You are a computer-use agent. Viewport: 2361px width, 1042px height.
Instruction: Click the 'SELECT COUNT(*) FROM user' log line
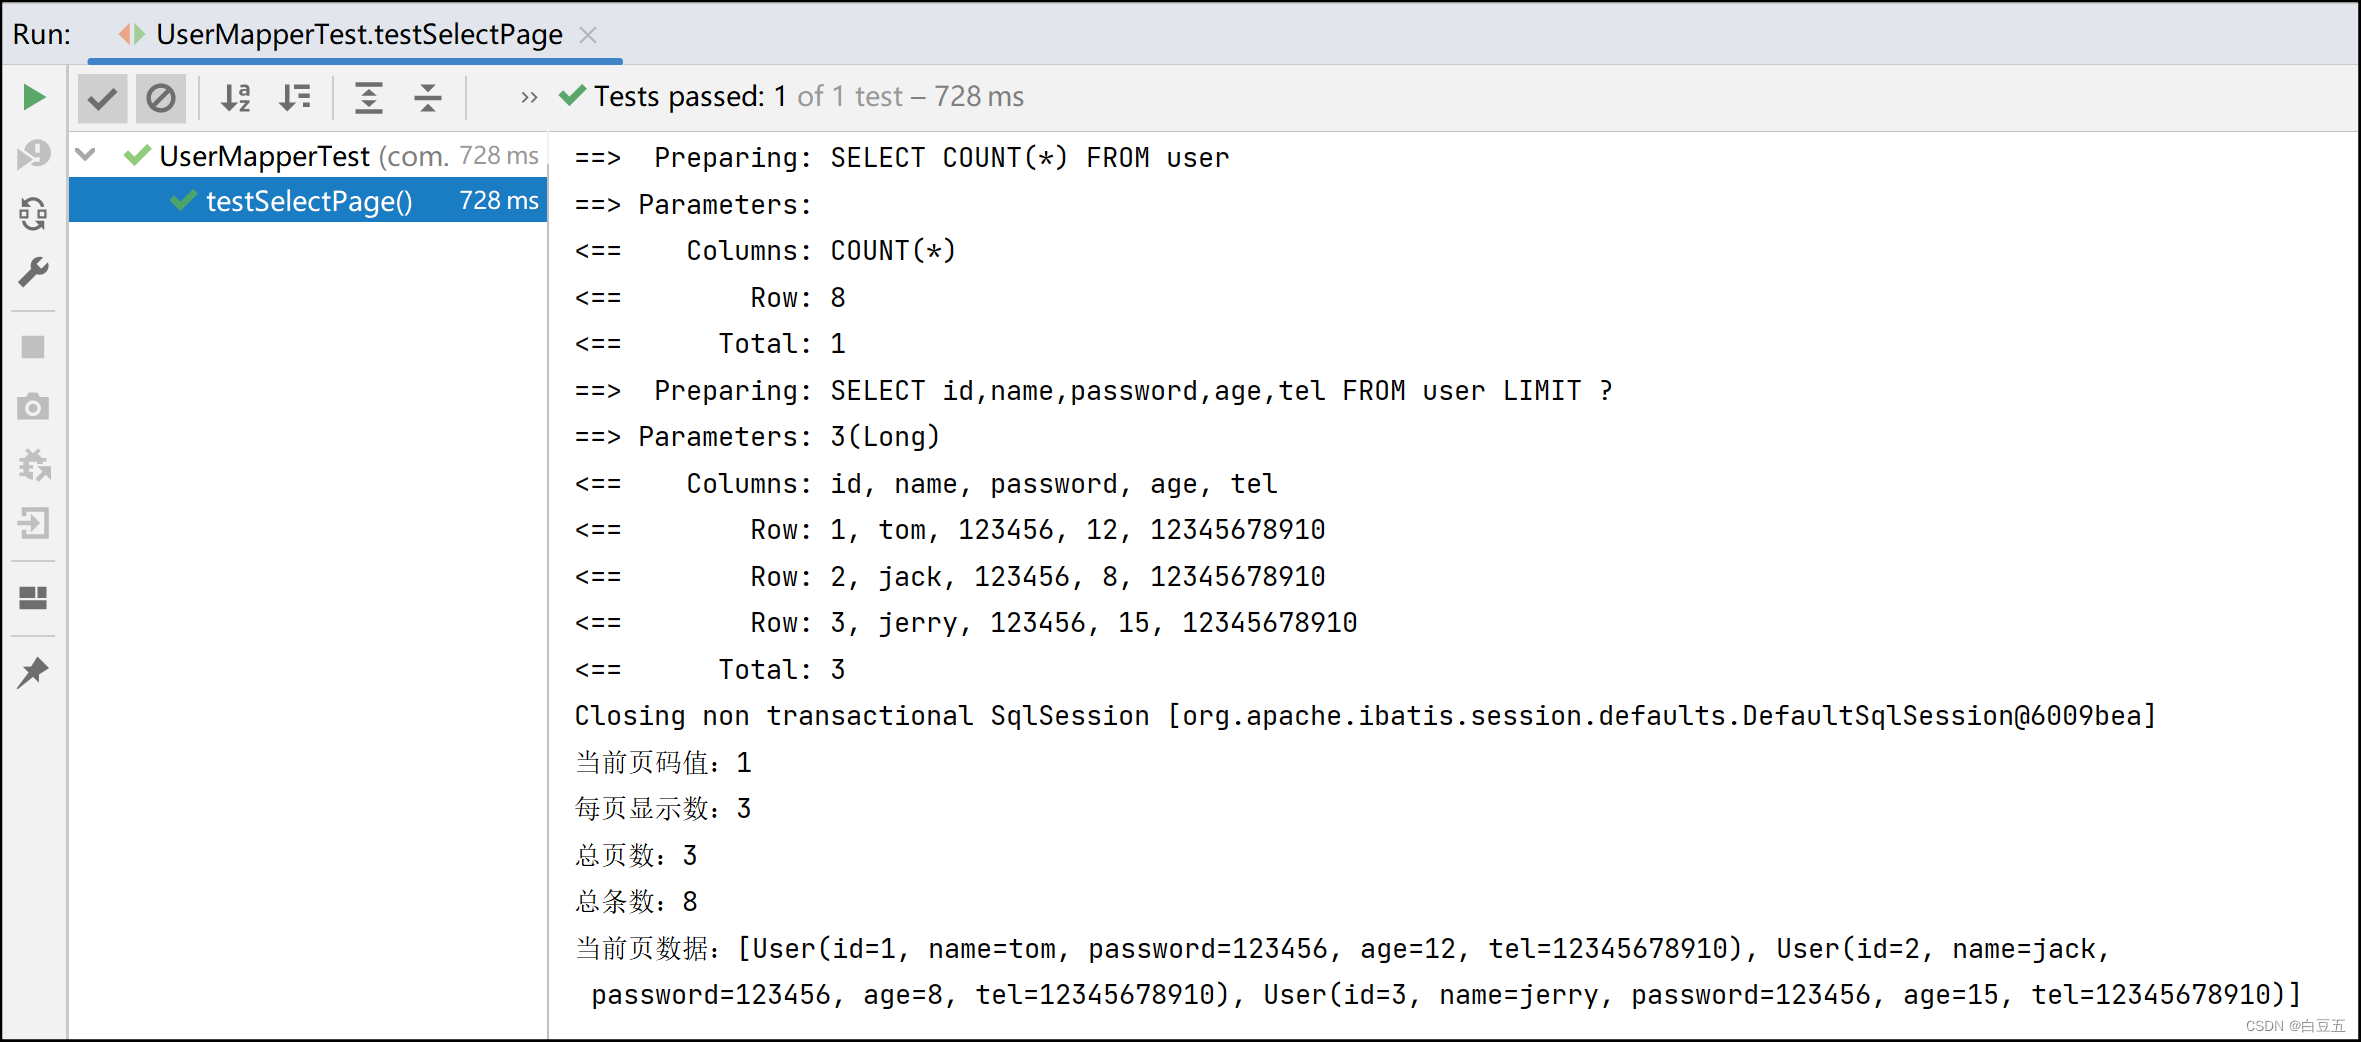(x=902, y=158)
